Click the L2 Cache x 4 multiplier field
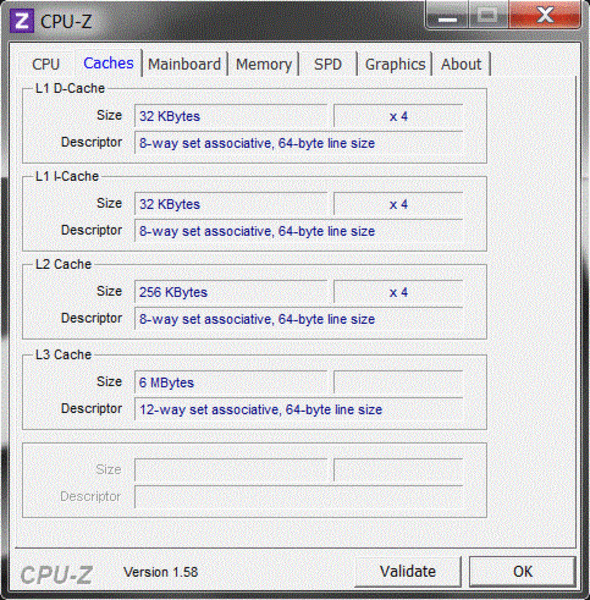Viewport: 590px width, 600px height. 398,292
